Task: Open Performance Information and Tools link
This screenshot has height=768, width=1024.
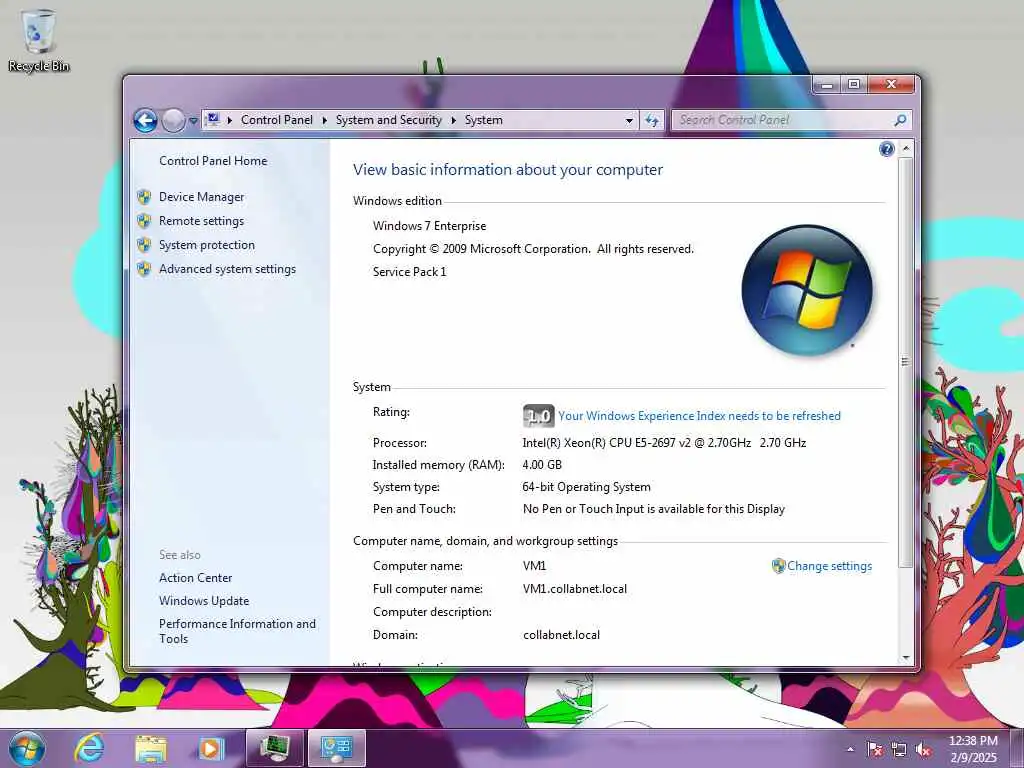Action: click(237, 632)
